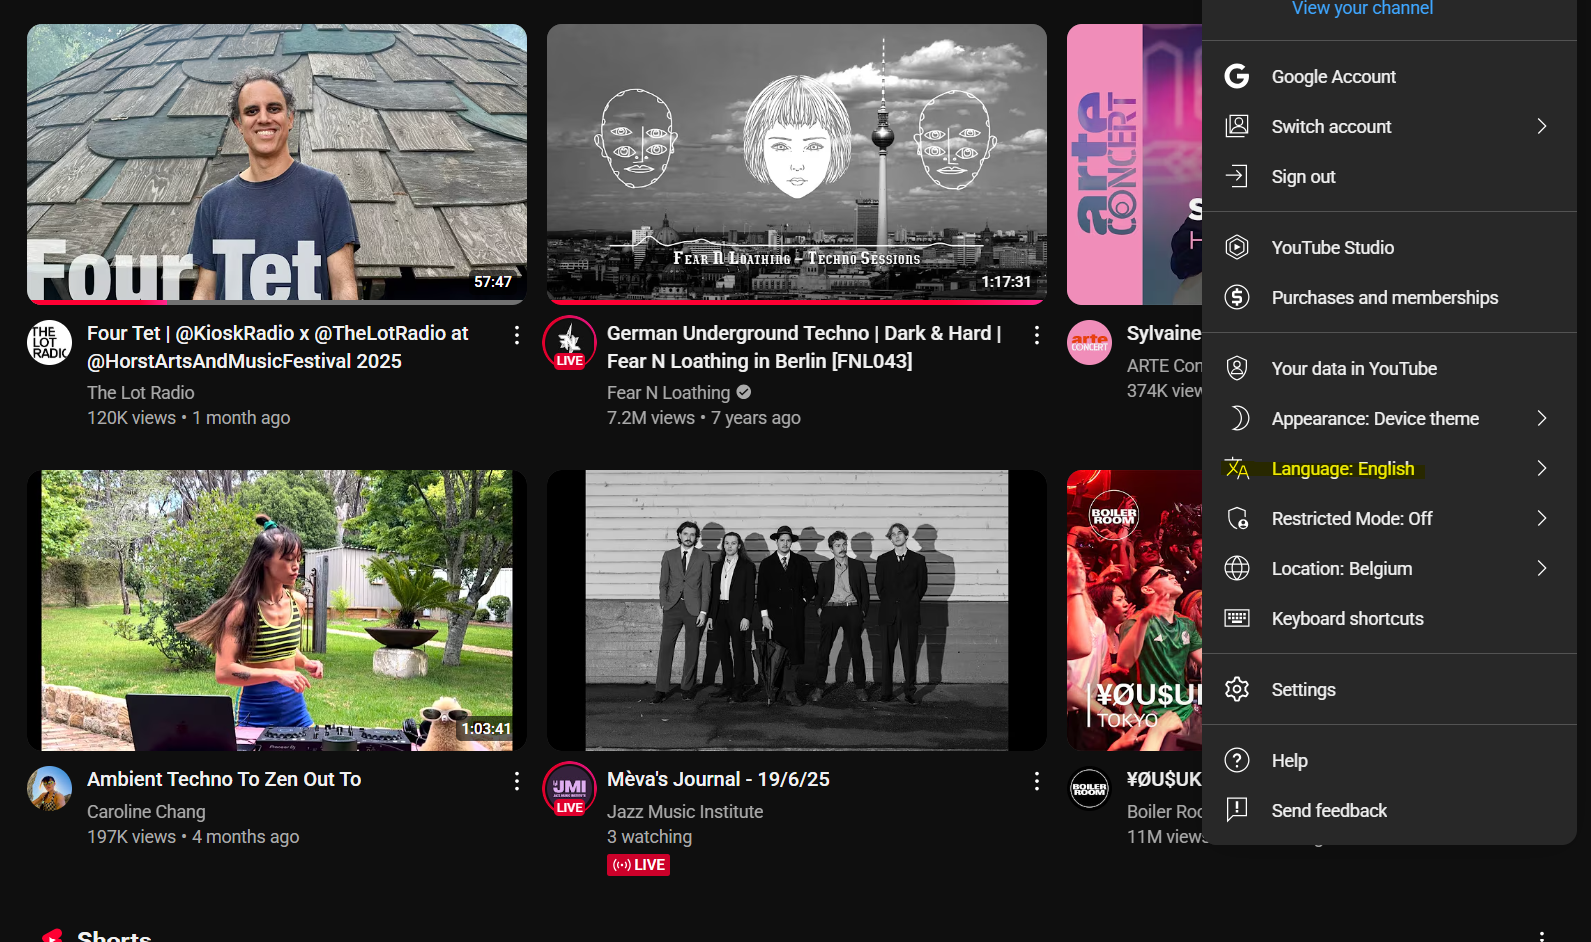Open Four Tet Kiosk Radio video title

tap(278, 347)
